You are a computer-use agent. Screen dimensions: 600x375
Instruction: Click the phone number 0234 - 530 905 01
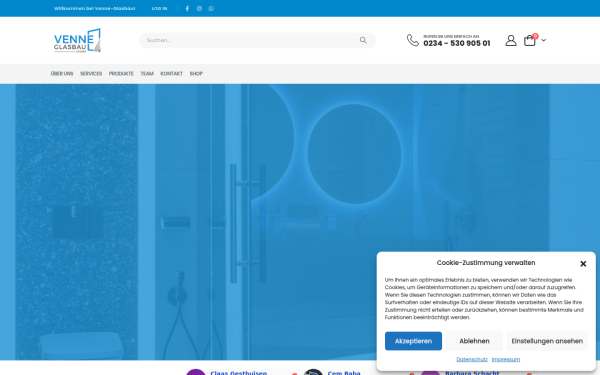point(457,43)
